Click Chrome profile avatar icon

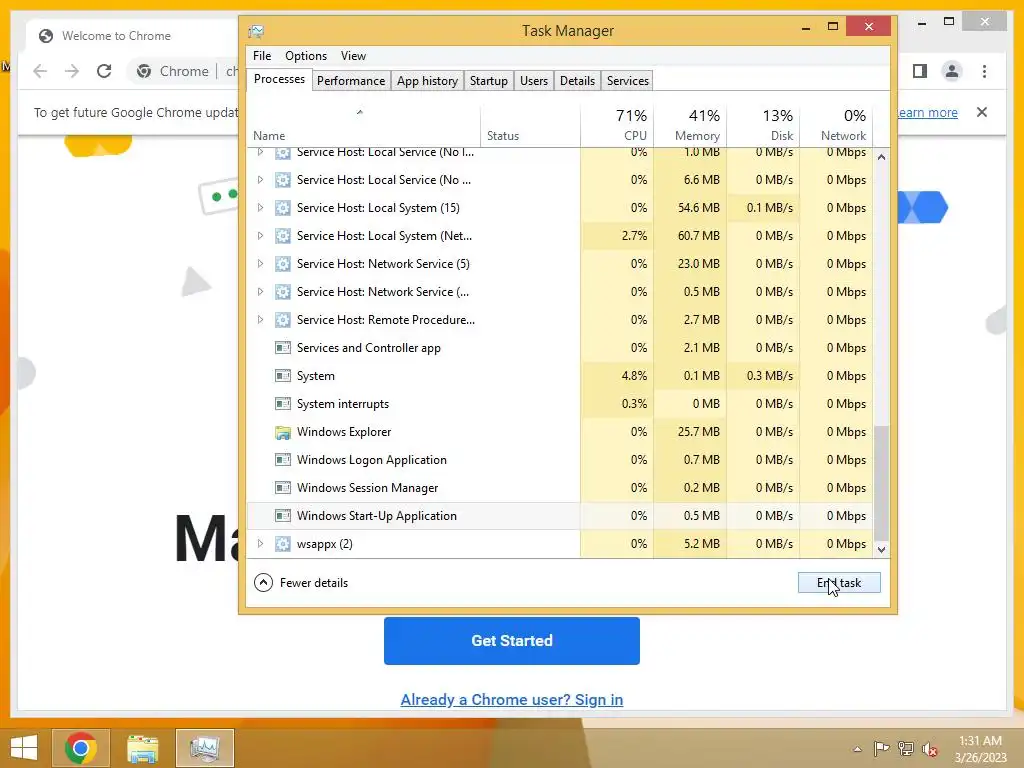tap(952, 71)
